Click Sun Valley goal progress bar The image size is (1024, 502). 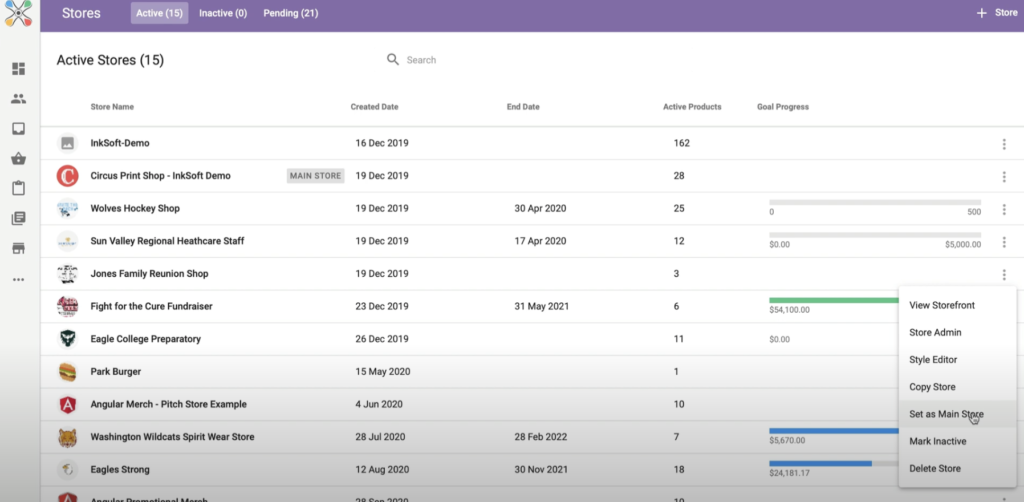(875, 235)
